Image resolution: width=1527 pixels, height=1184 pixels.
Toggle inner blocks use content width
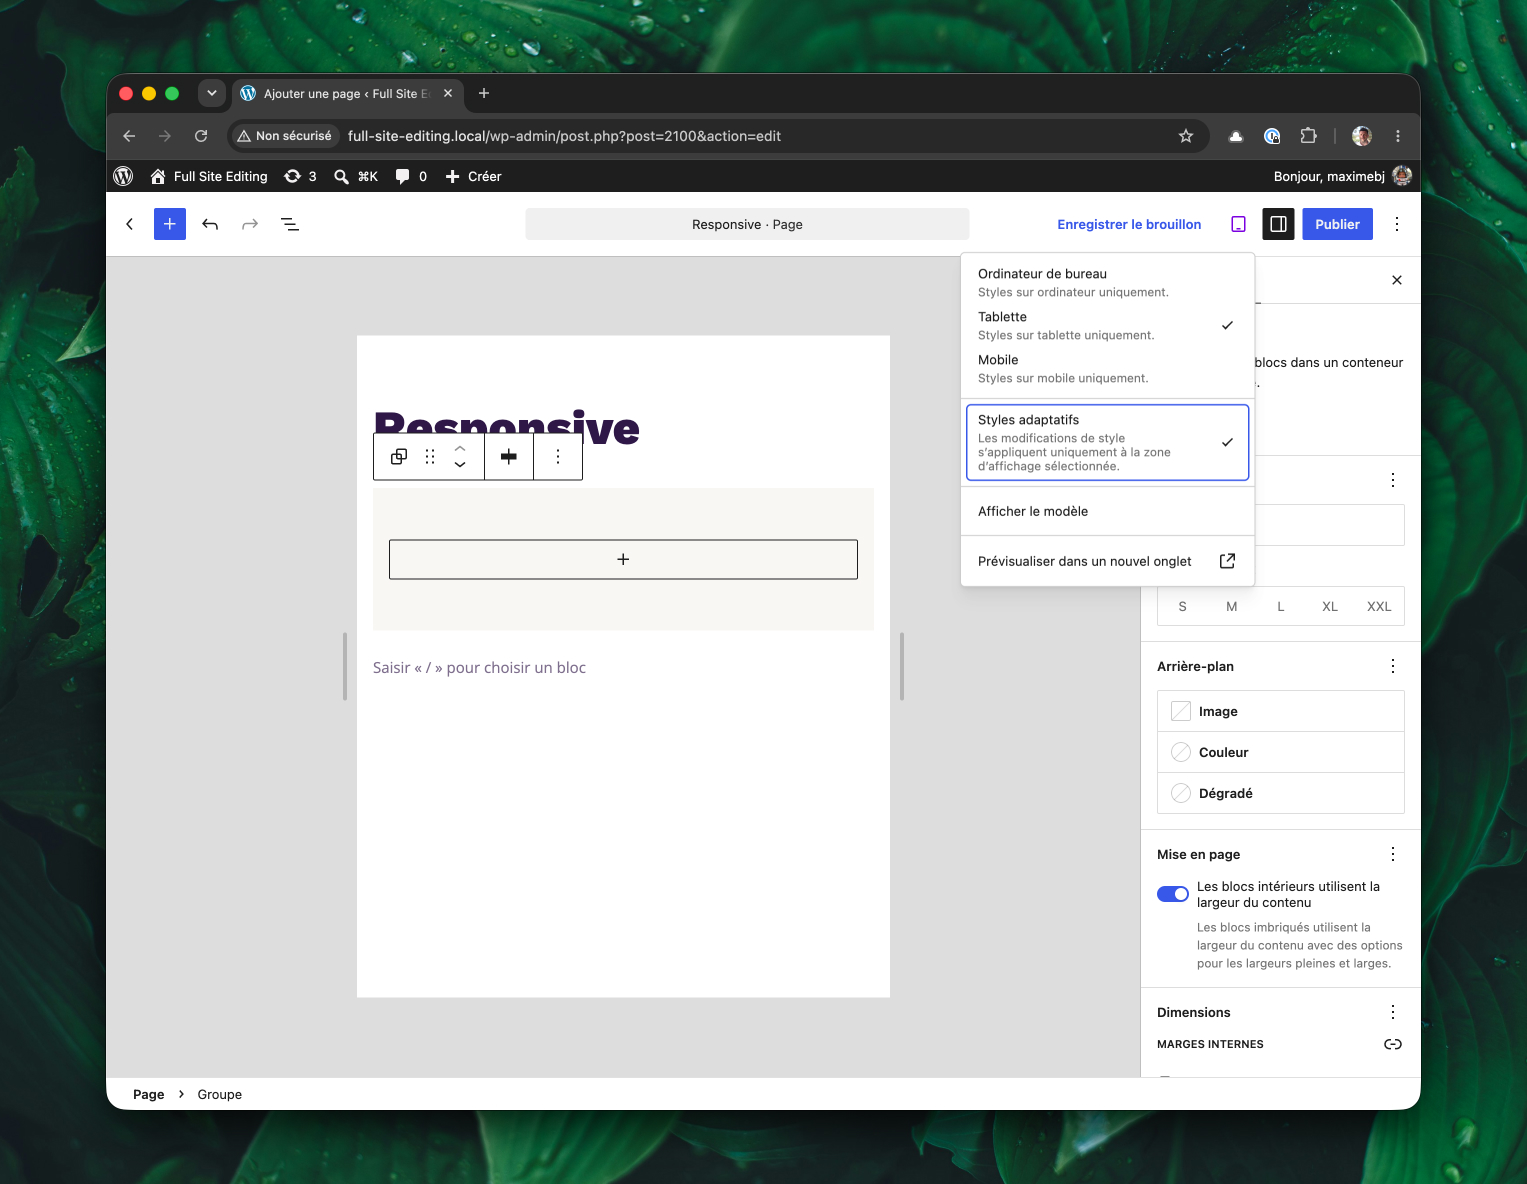point(1173,894)
